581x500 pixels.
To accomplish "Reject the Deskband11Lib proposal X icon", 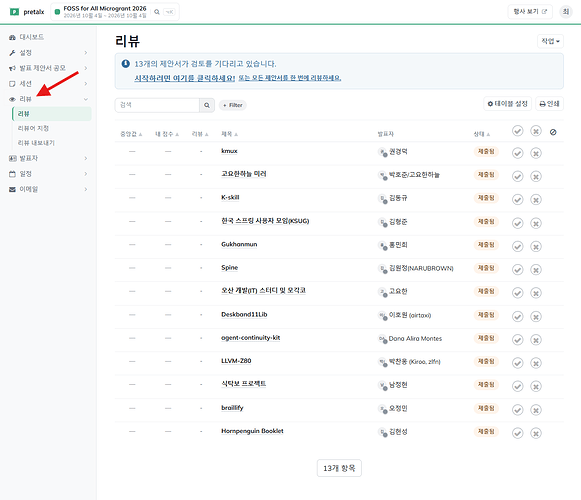I will coord(536,316).
